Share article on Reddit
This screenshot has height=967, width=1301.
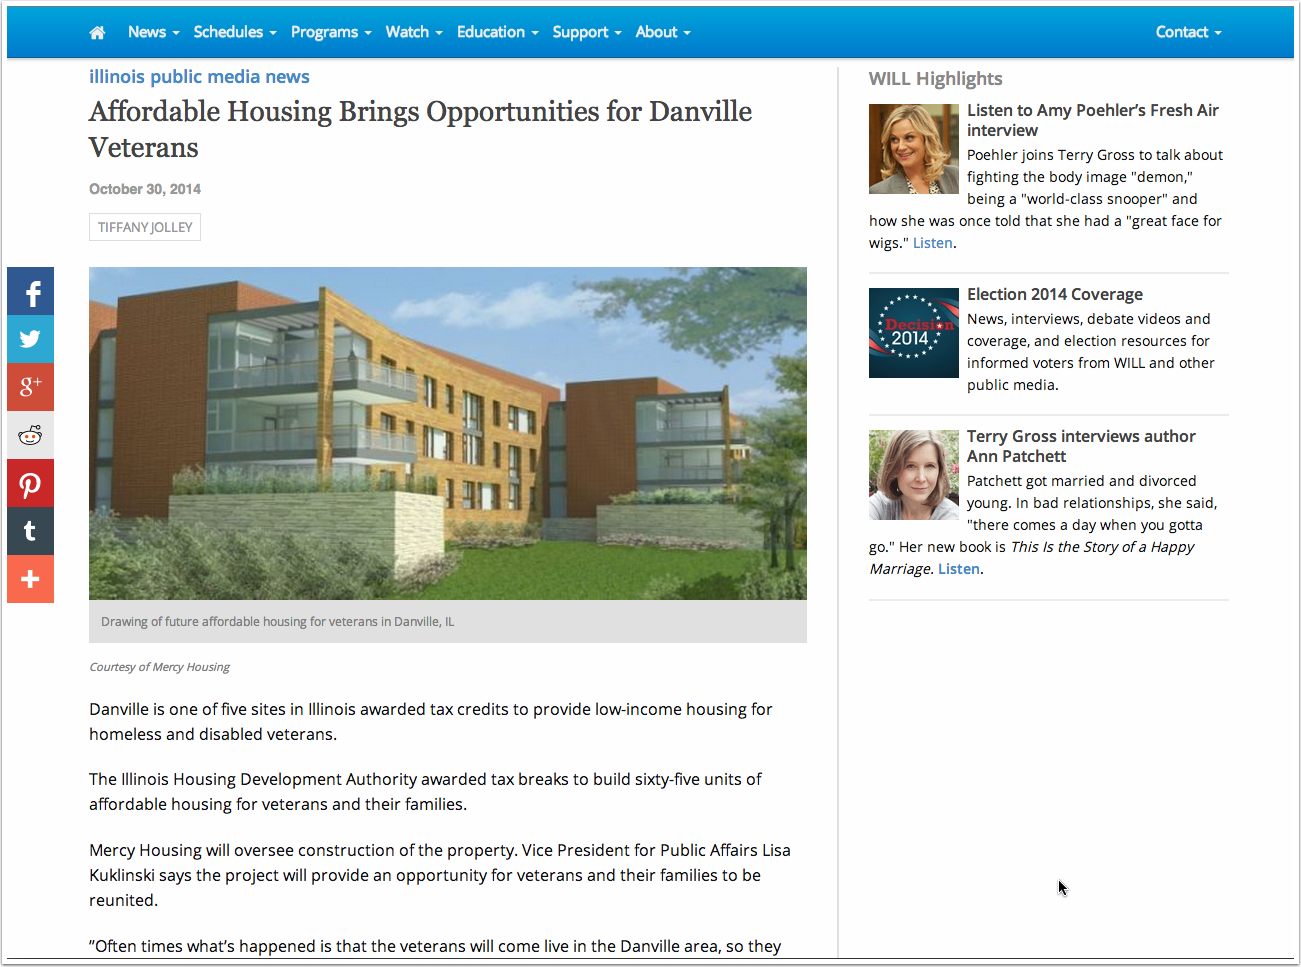point(30,435)
